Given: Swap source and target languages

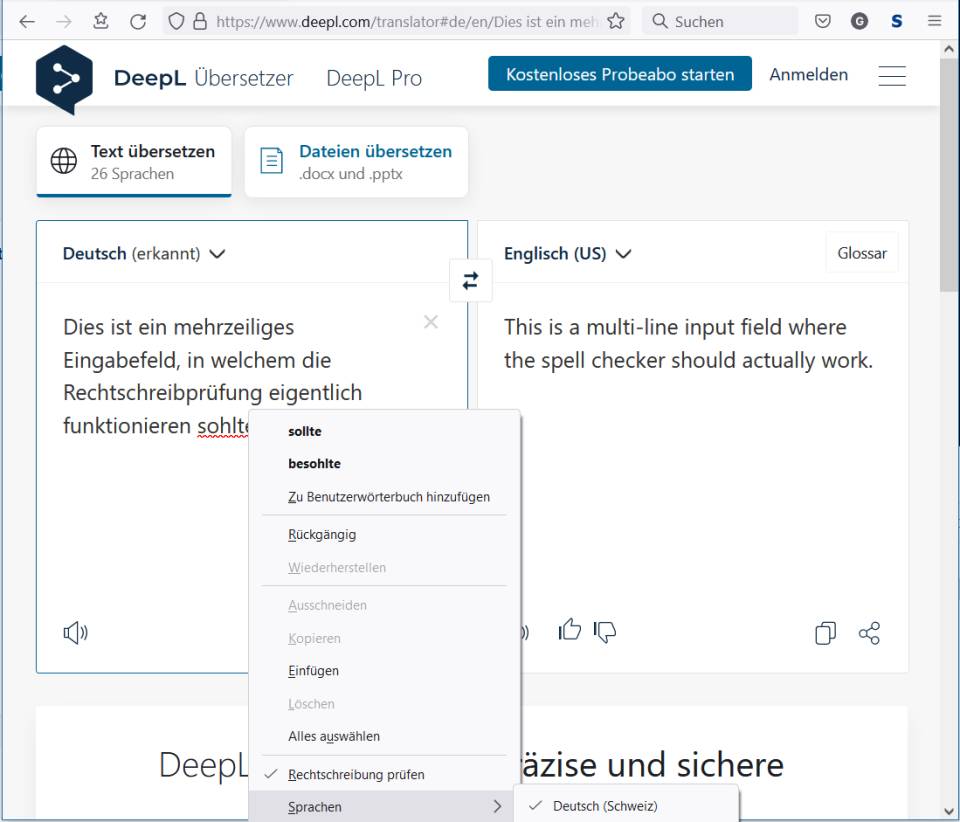Looking at the screenshot, I should (x=470, y=281).
